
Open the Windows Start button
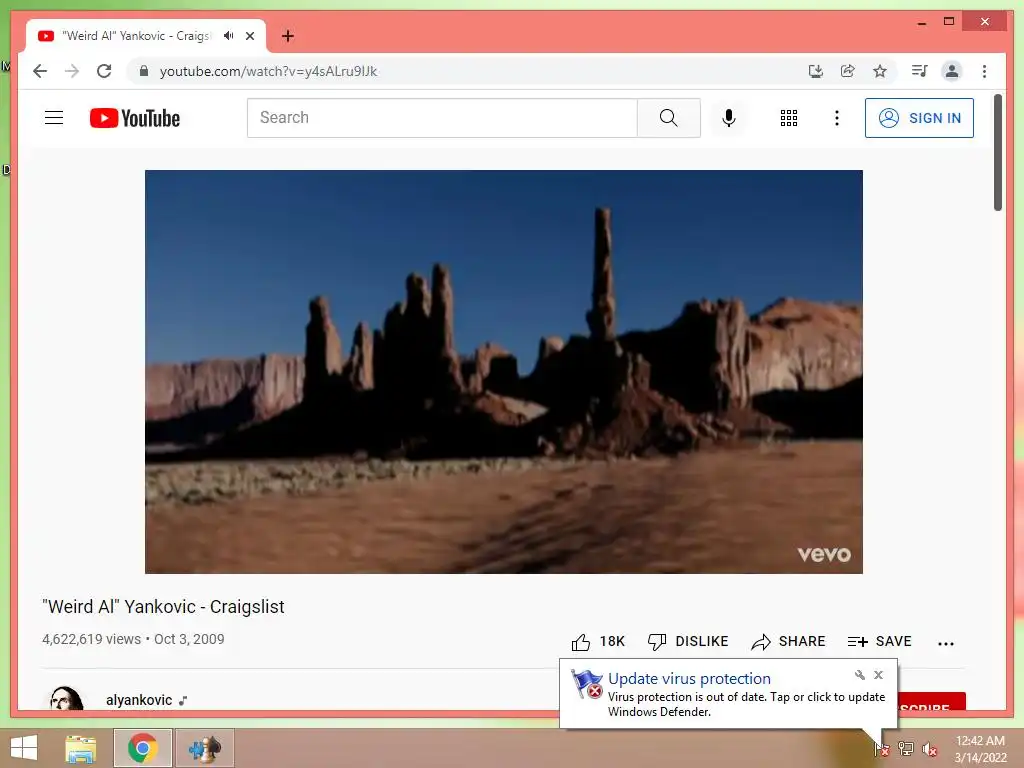[x=24, y=748]
